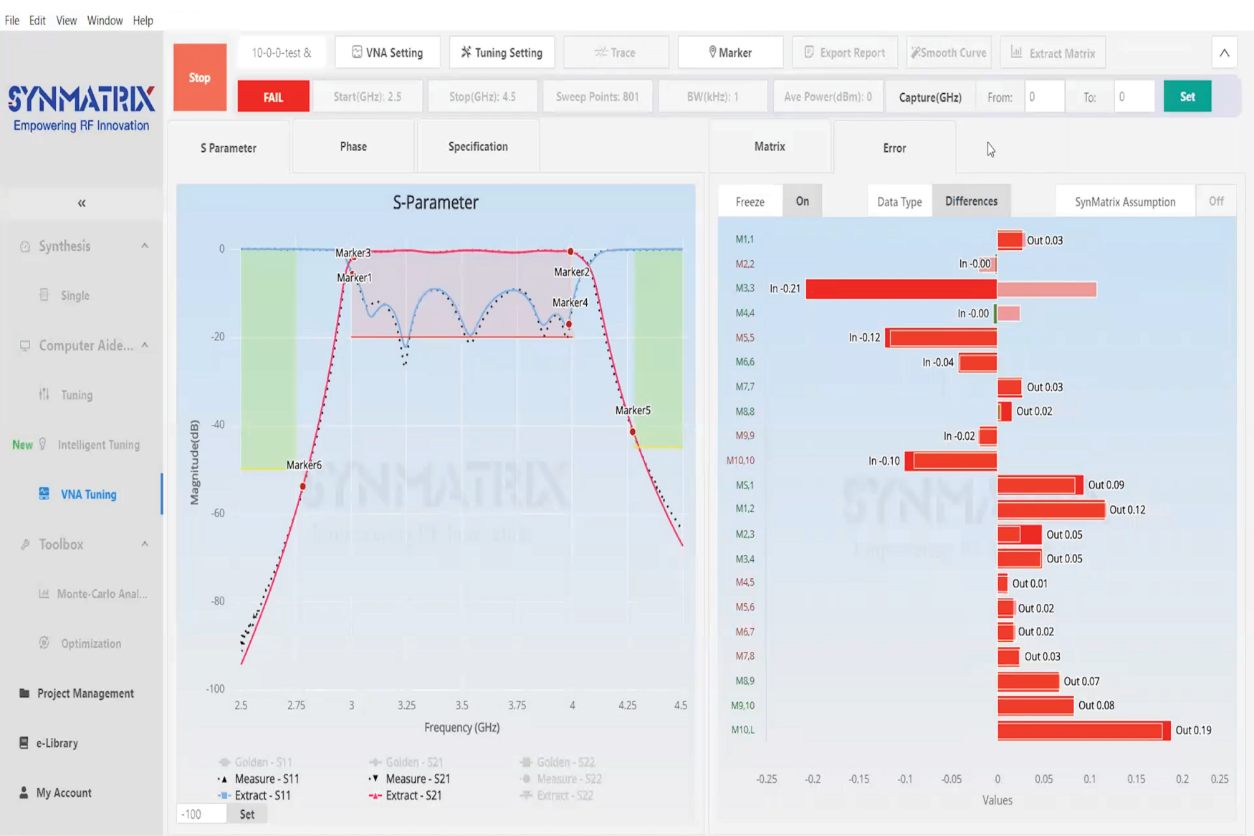Click the Monte-Carlo Analysis chart icon
This screenshot has width=1254, height=836.
[x=44, y=593]
